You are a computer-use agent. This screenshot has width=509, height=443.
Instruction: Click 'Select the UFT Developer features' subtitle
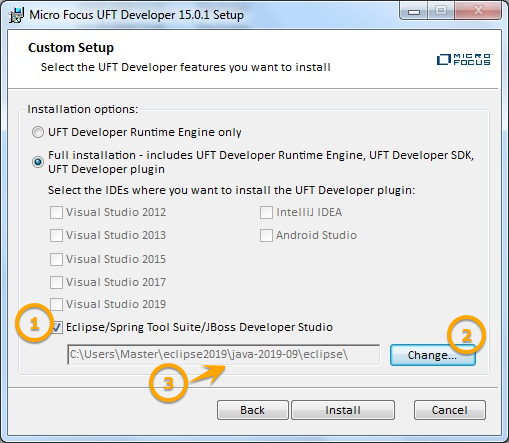186,67
